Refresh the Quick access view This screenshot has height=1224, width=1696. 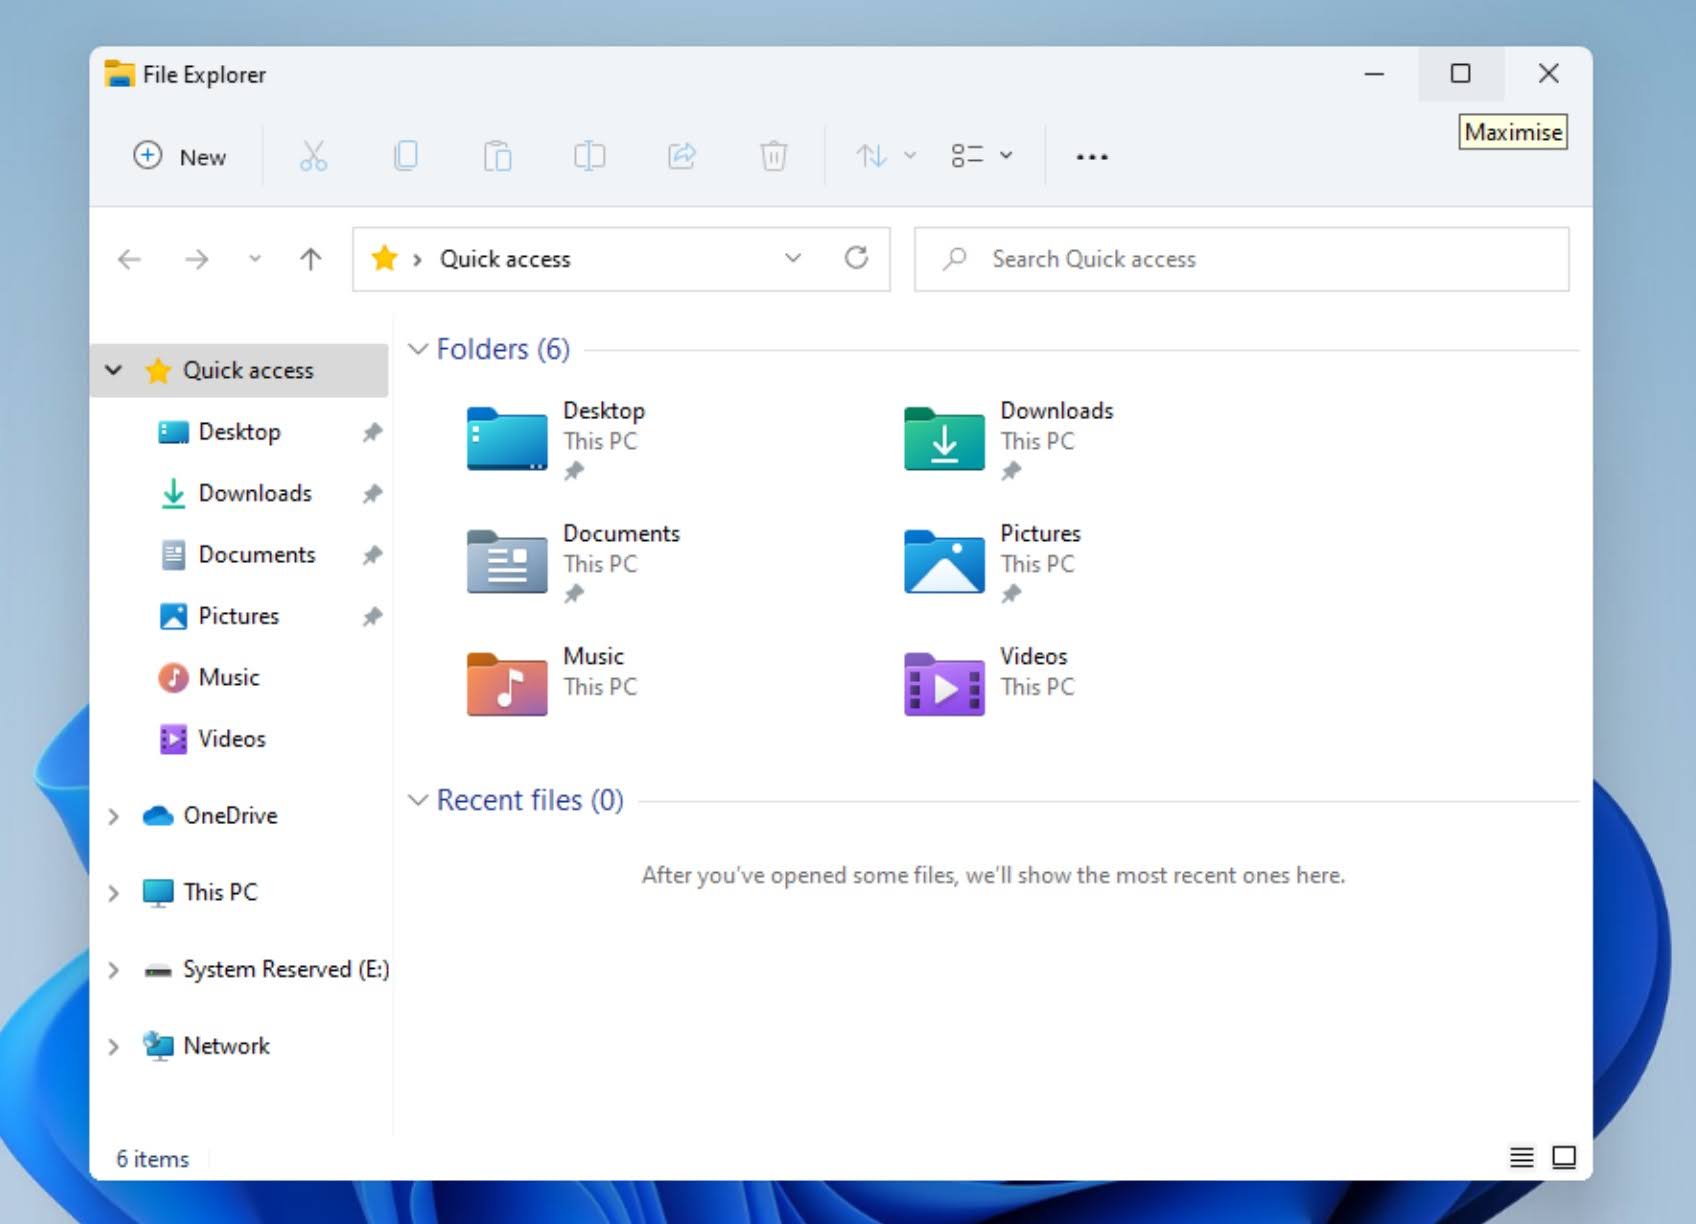point(856,258)
